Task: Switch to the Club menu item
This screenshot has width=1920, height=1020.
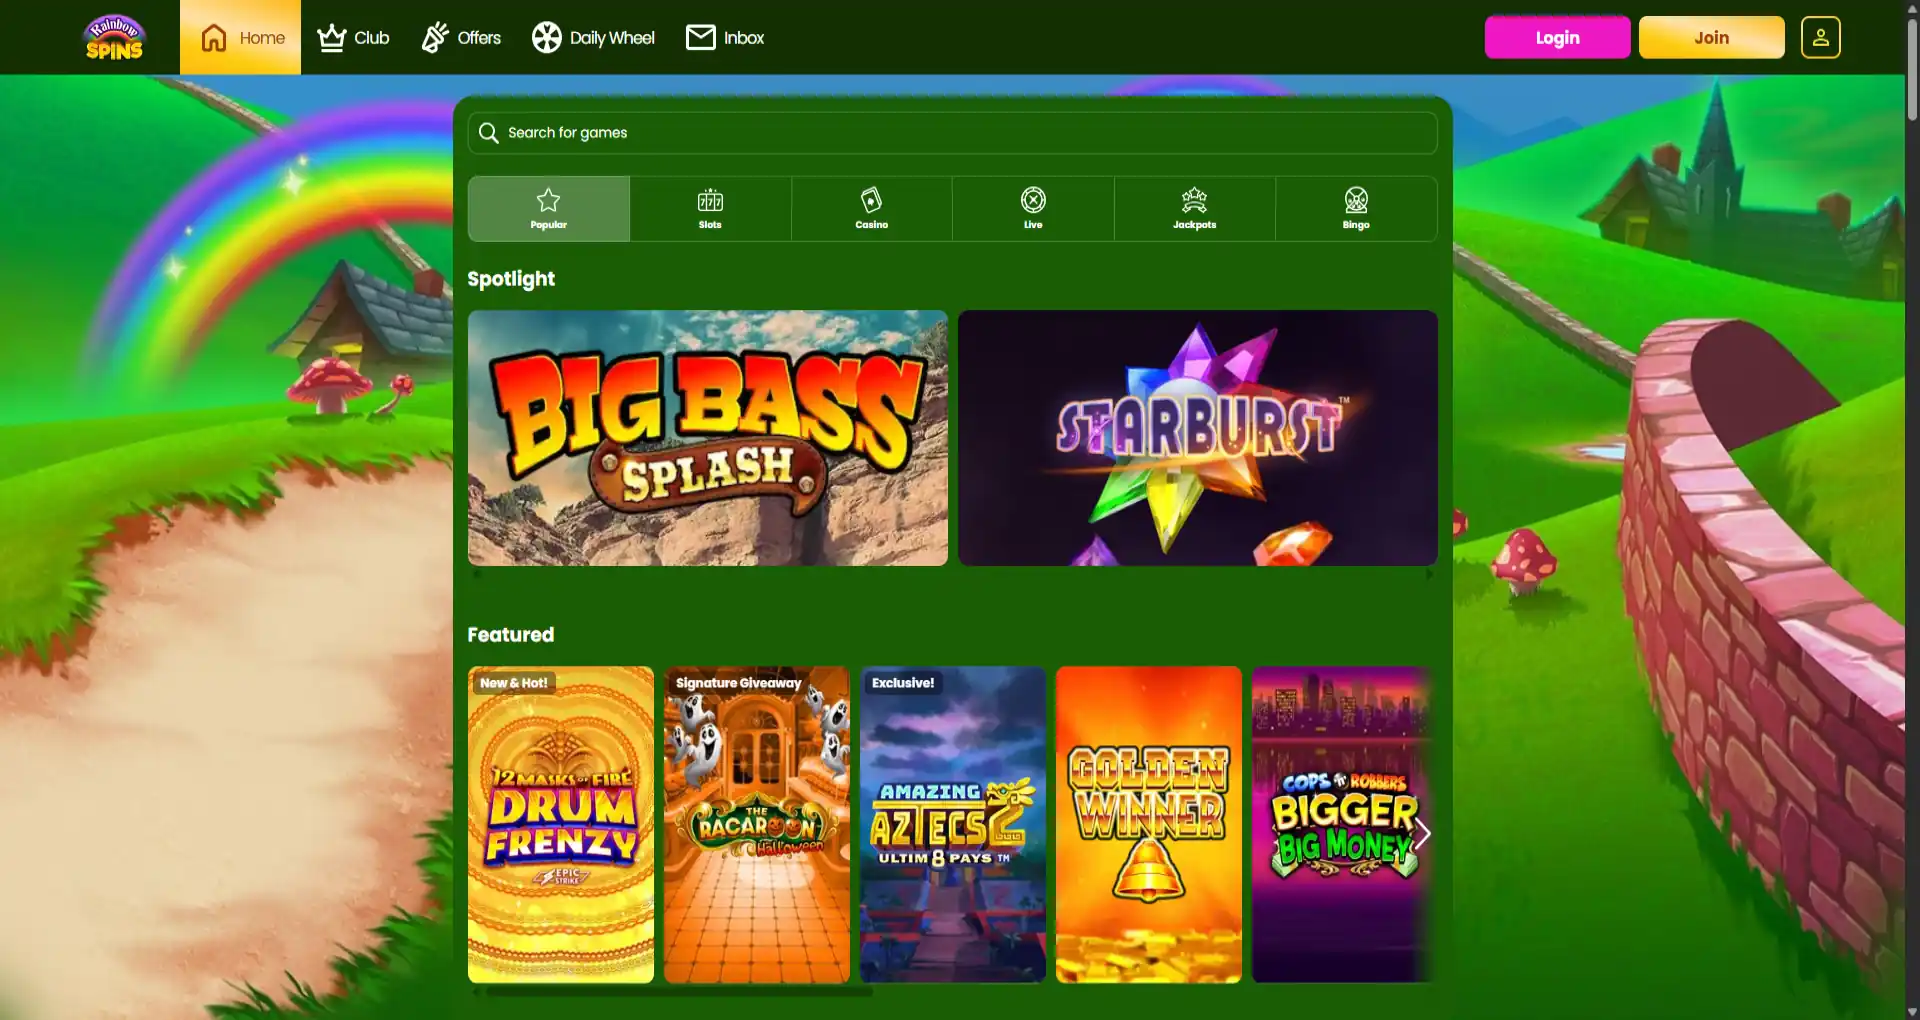Action: click(x=352, y=37)
